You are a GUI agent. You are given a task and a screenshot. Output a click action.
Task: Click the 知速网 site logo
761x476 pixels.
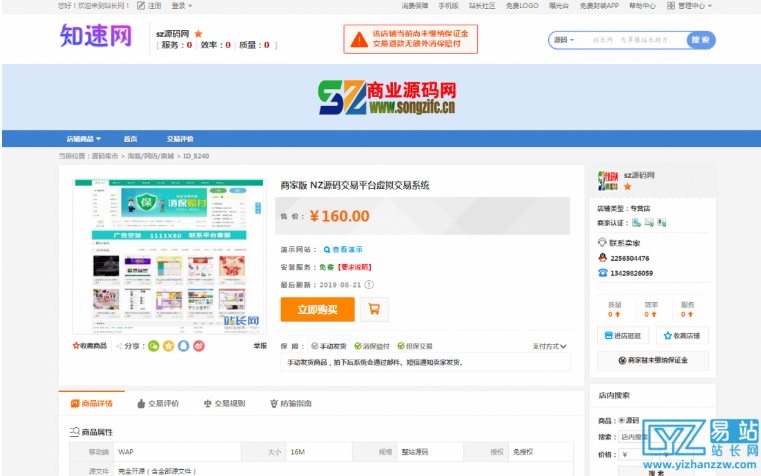click(96, 35)
